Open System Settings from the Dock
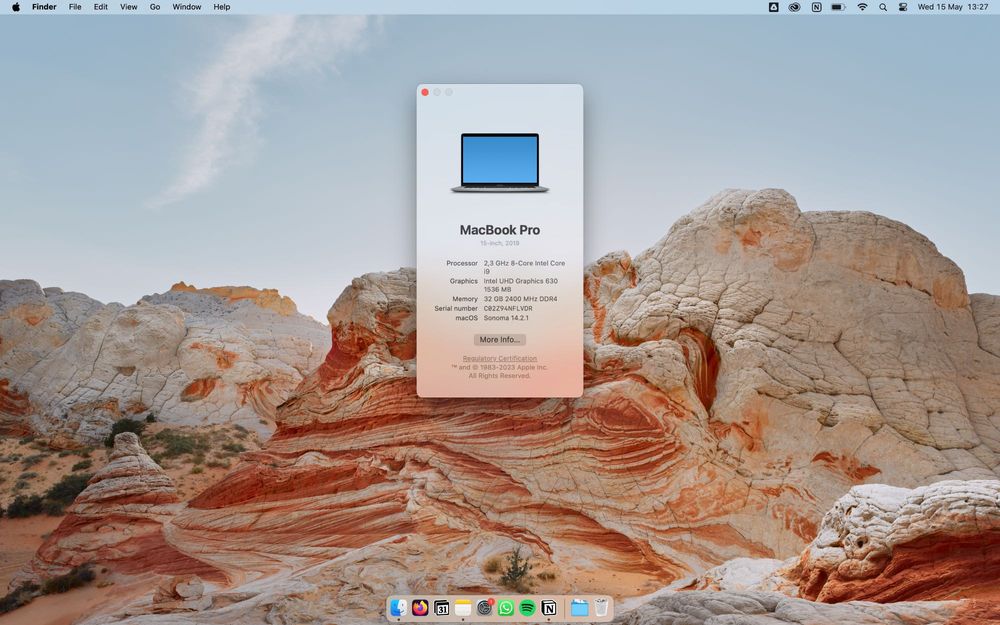1000x625 pixels. [x=485, y=608]
